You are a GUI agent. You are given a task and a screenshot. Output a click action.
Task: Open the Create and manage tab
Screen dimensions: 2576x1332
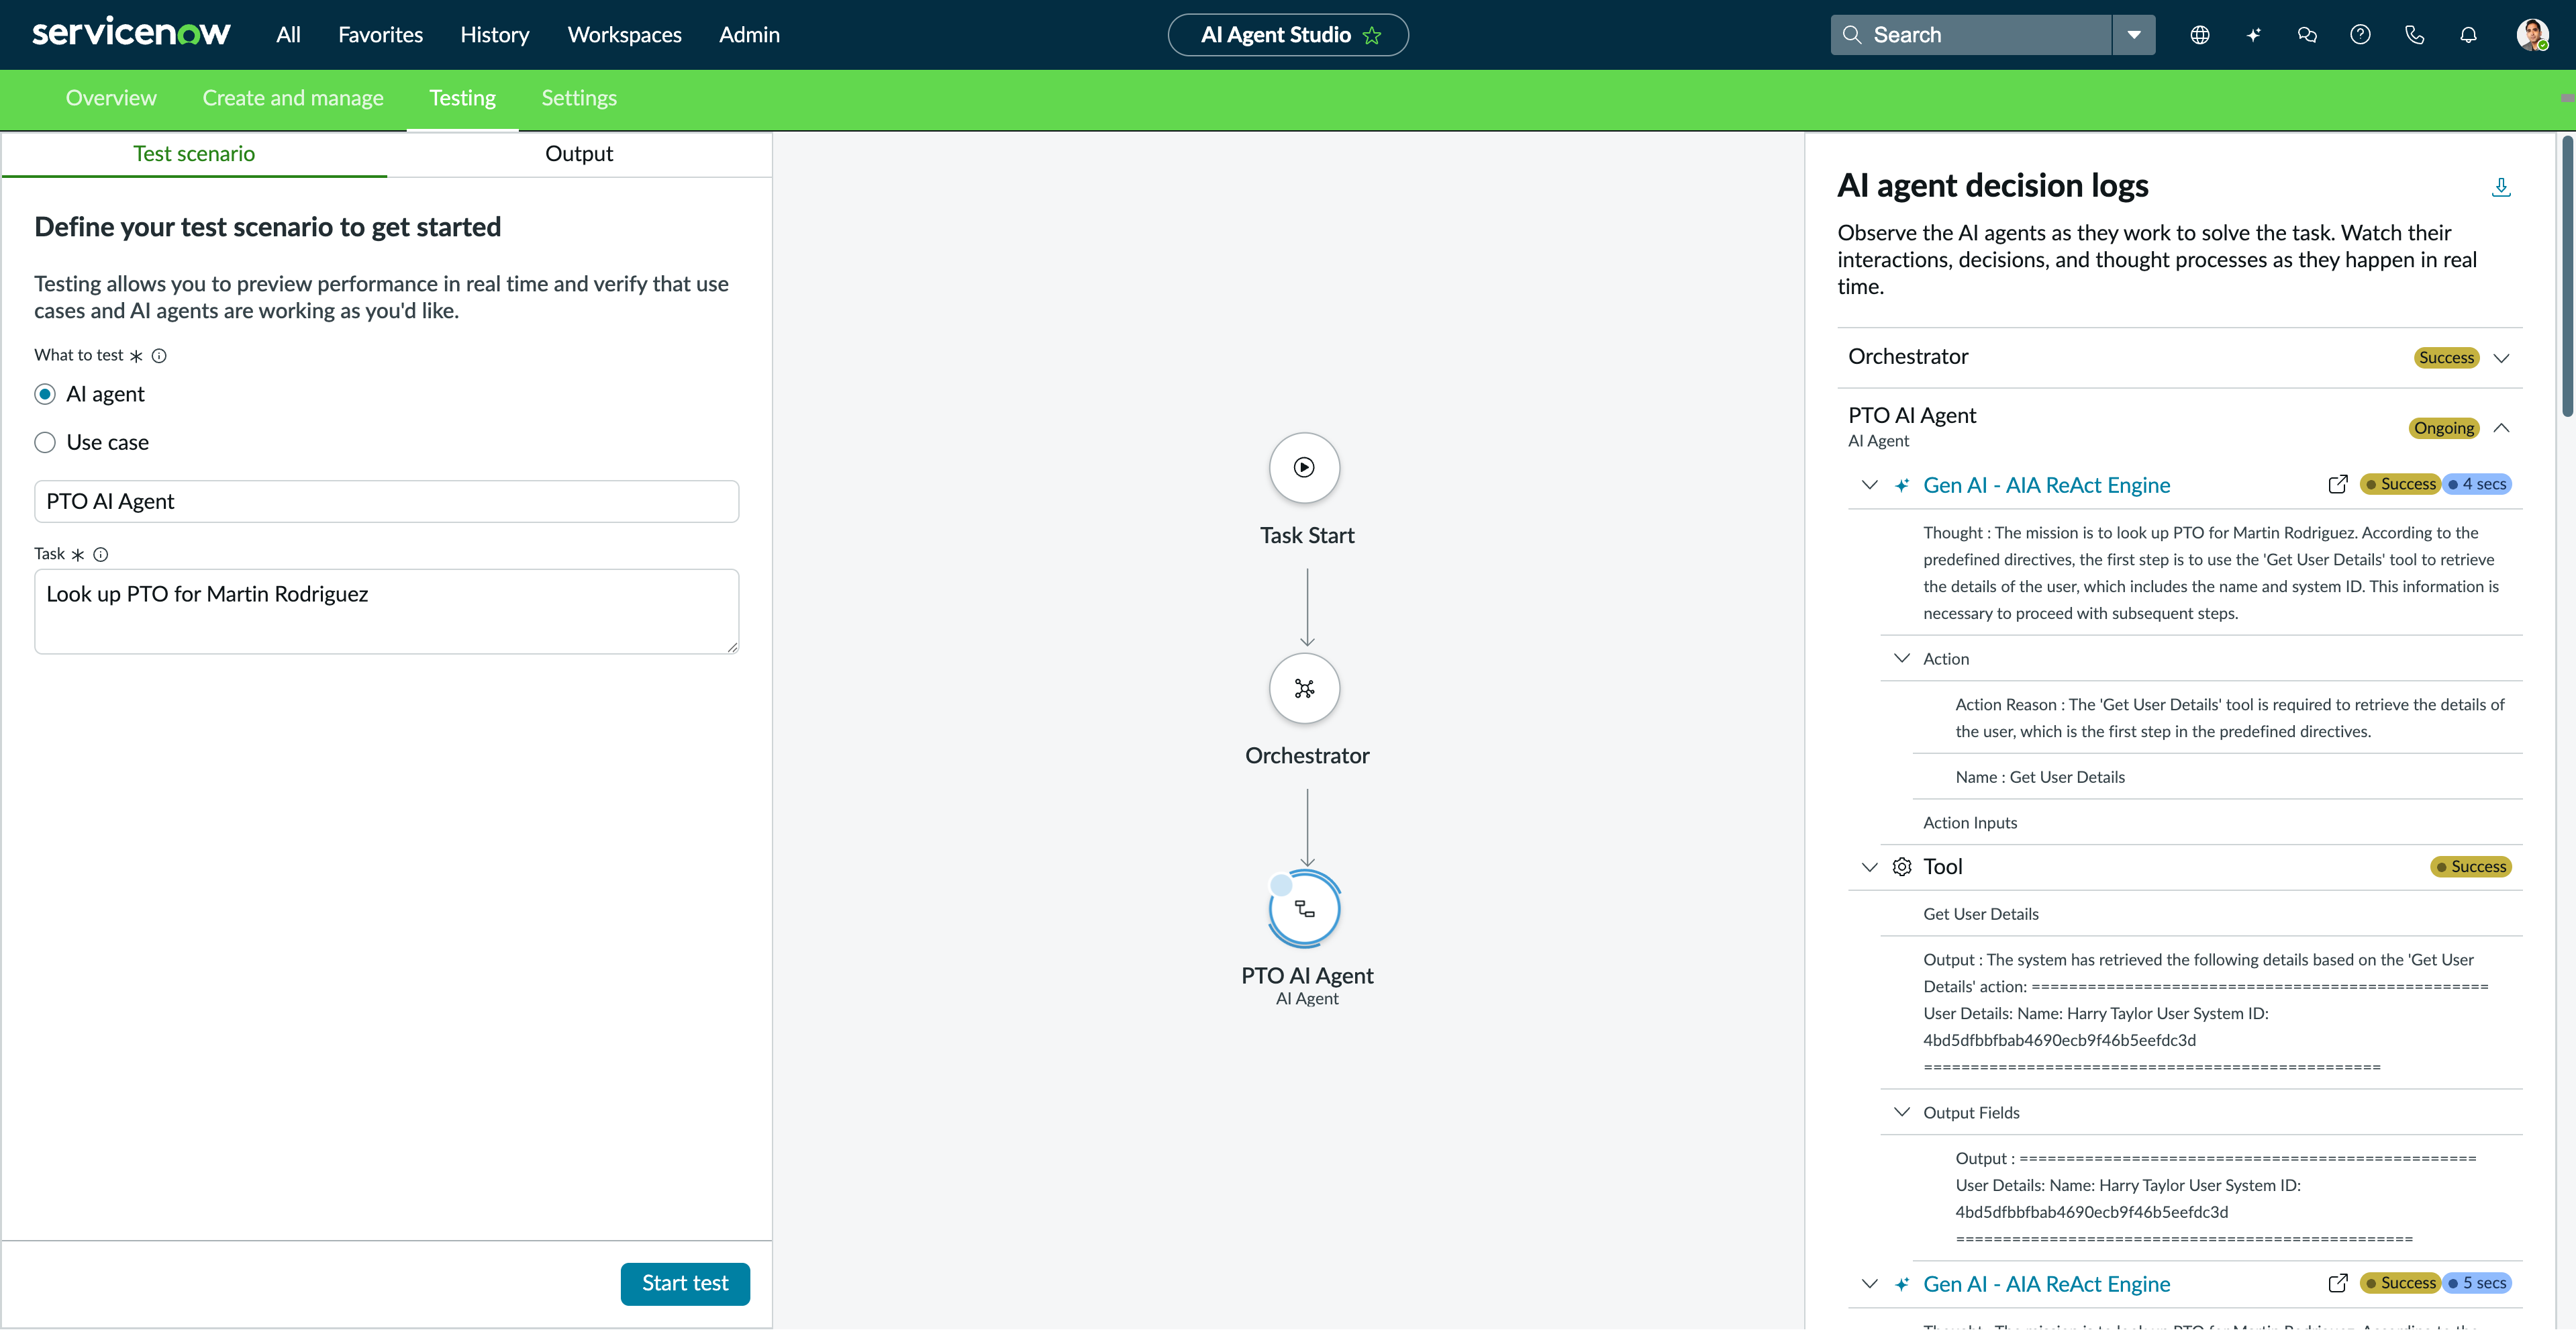point(293,98)
